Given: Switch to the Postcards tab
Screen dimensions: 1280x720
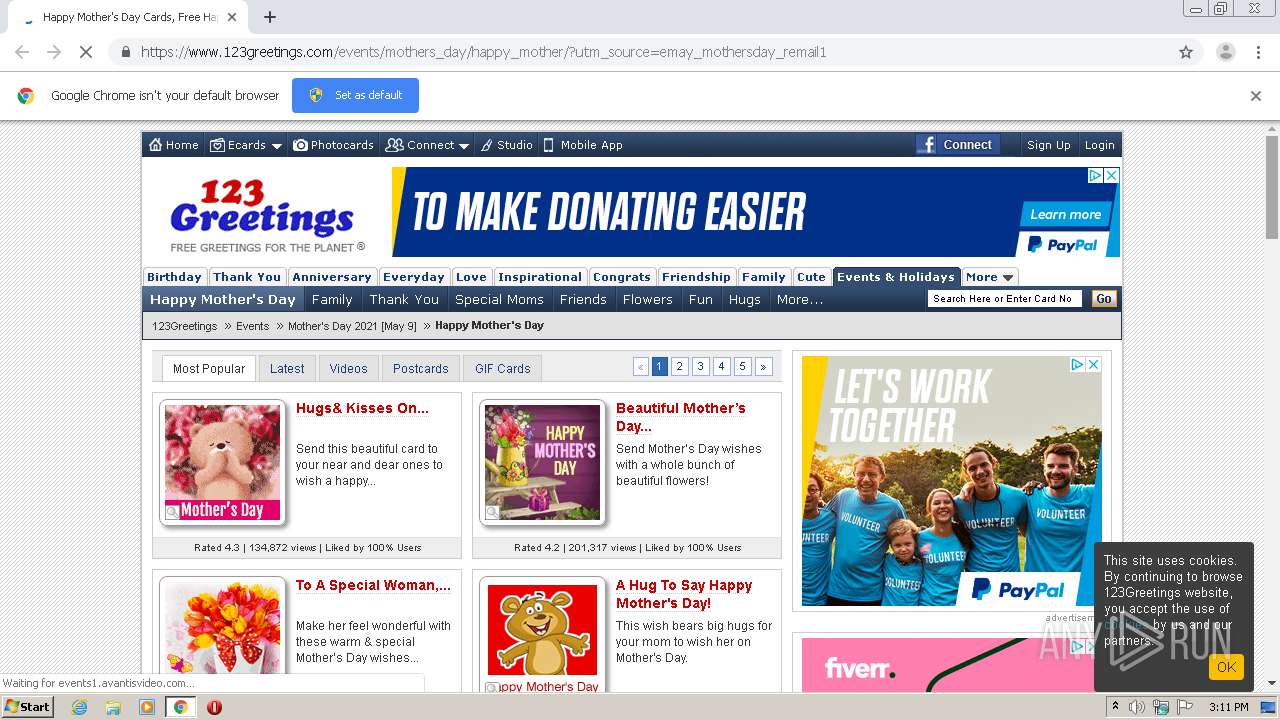Looking at the screenshot, I should pos(421,368).
